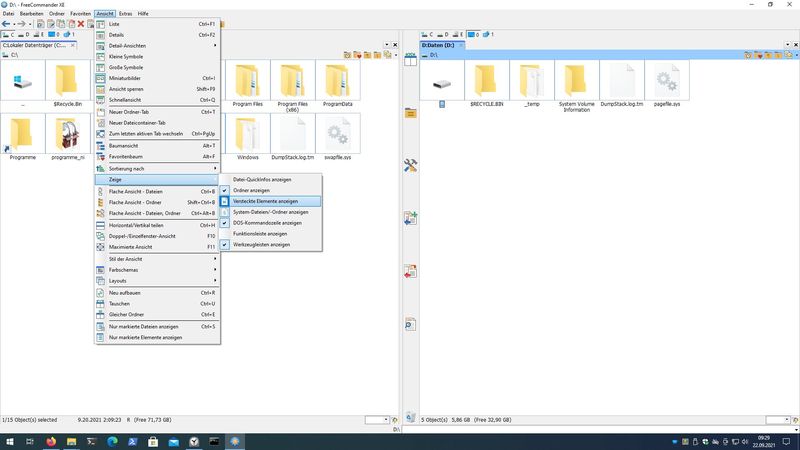Switch to C:Lokaler Datenträger tab

(38, 45)
